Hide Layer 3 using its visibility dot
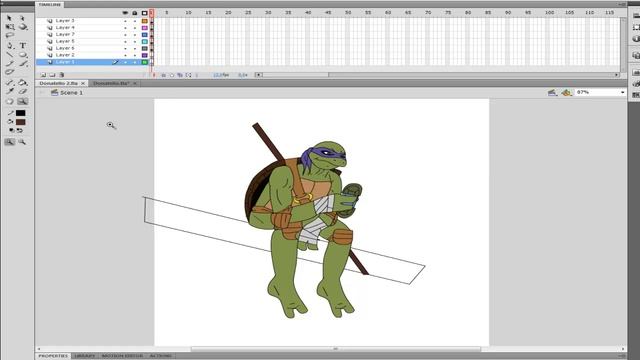Viewport: 640px width, 360px height. [x=125, y=21]
